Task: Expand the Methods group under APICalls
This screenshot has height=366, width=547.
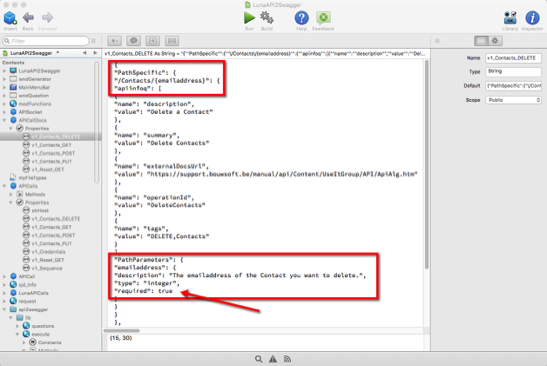Action: pyautogui.click(x=11, y=194)
